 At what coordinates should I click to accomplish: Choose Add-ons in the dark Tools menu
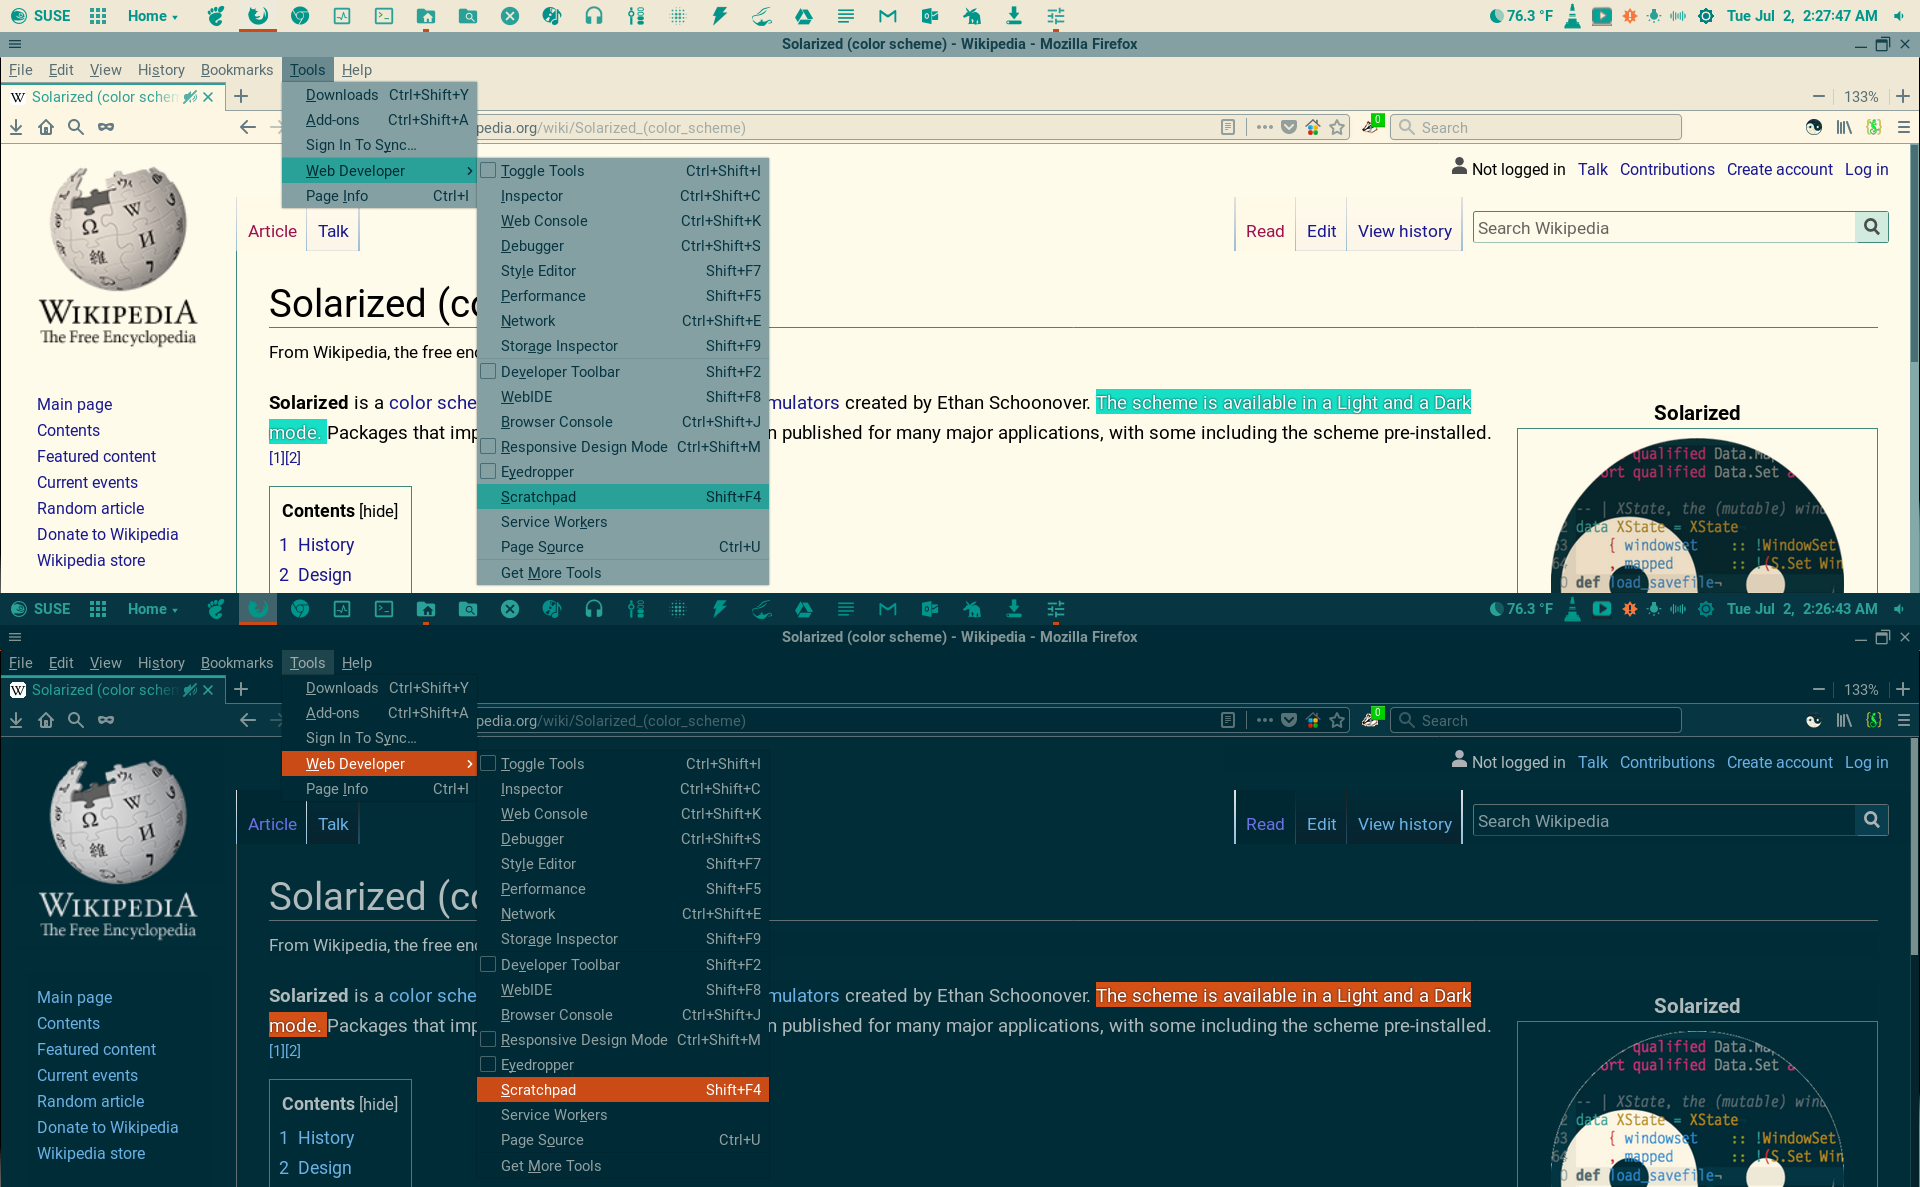[x=380, y=713]
